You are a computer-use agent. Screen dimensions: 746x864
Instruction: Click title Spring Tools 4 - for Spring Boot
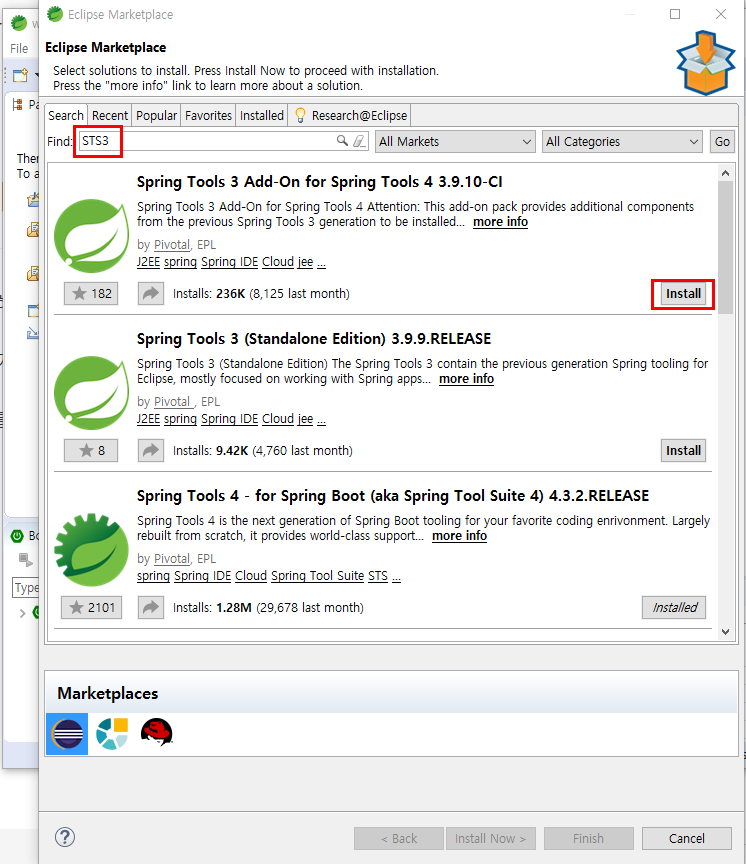[393, 496]
